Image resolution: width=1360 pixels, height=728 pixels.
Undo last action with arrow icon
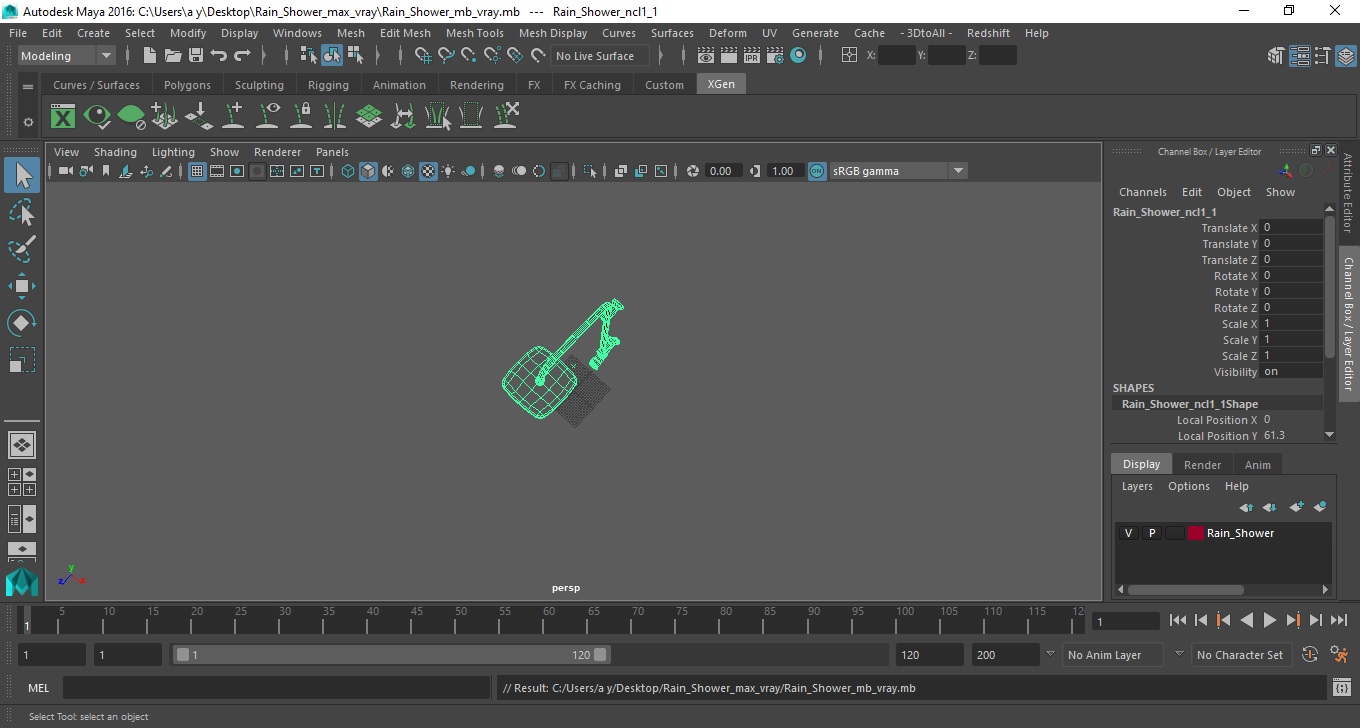[x=219, y=56]
